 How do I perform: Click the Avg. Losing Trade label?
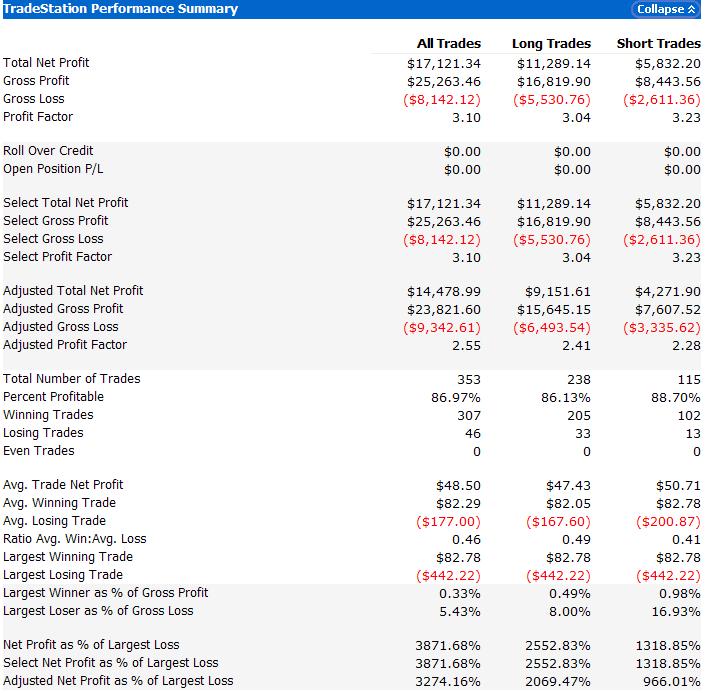(x=54, y=521)
